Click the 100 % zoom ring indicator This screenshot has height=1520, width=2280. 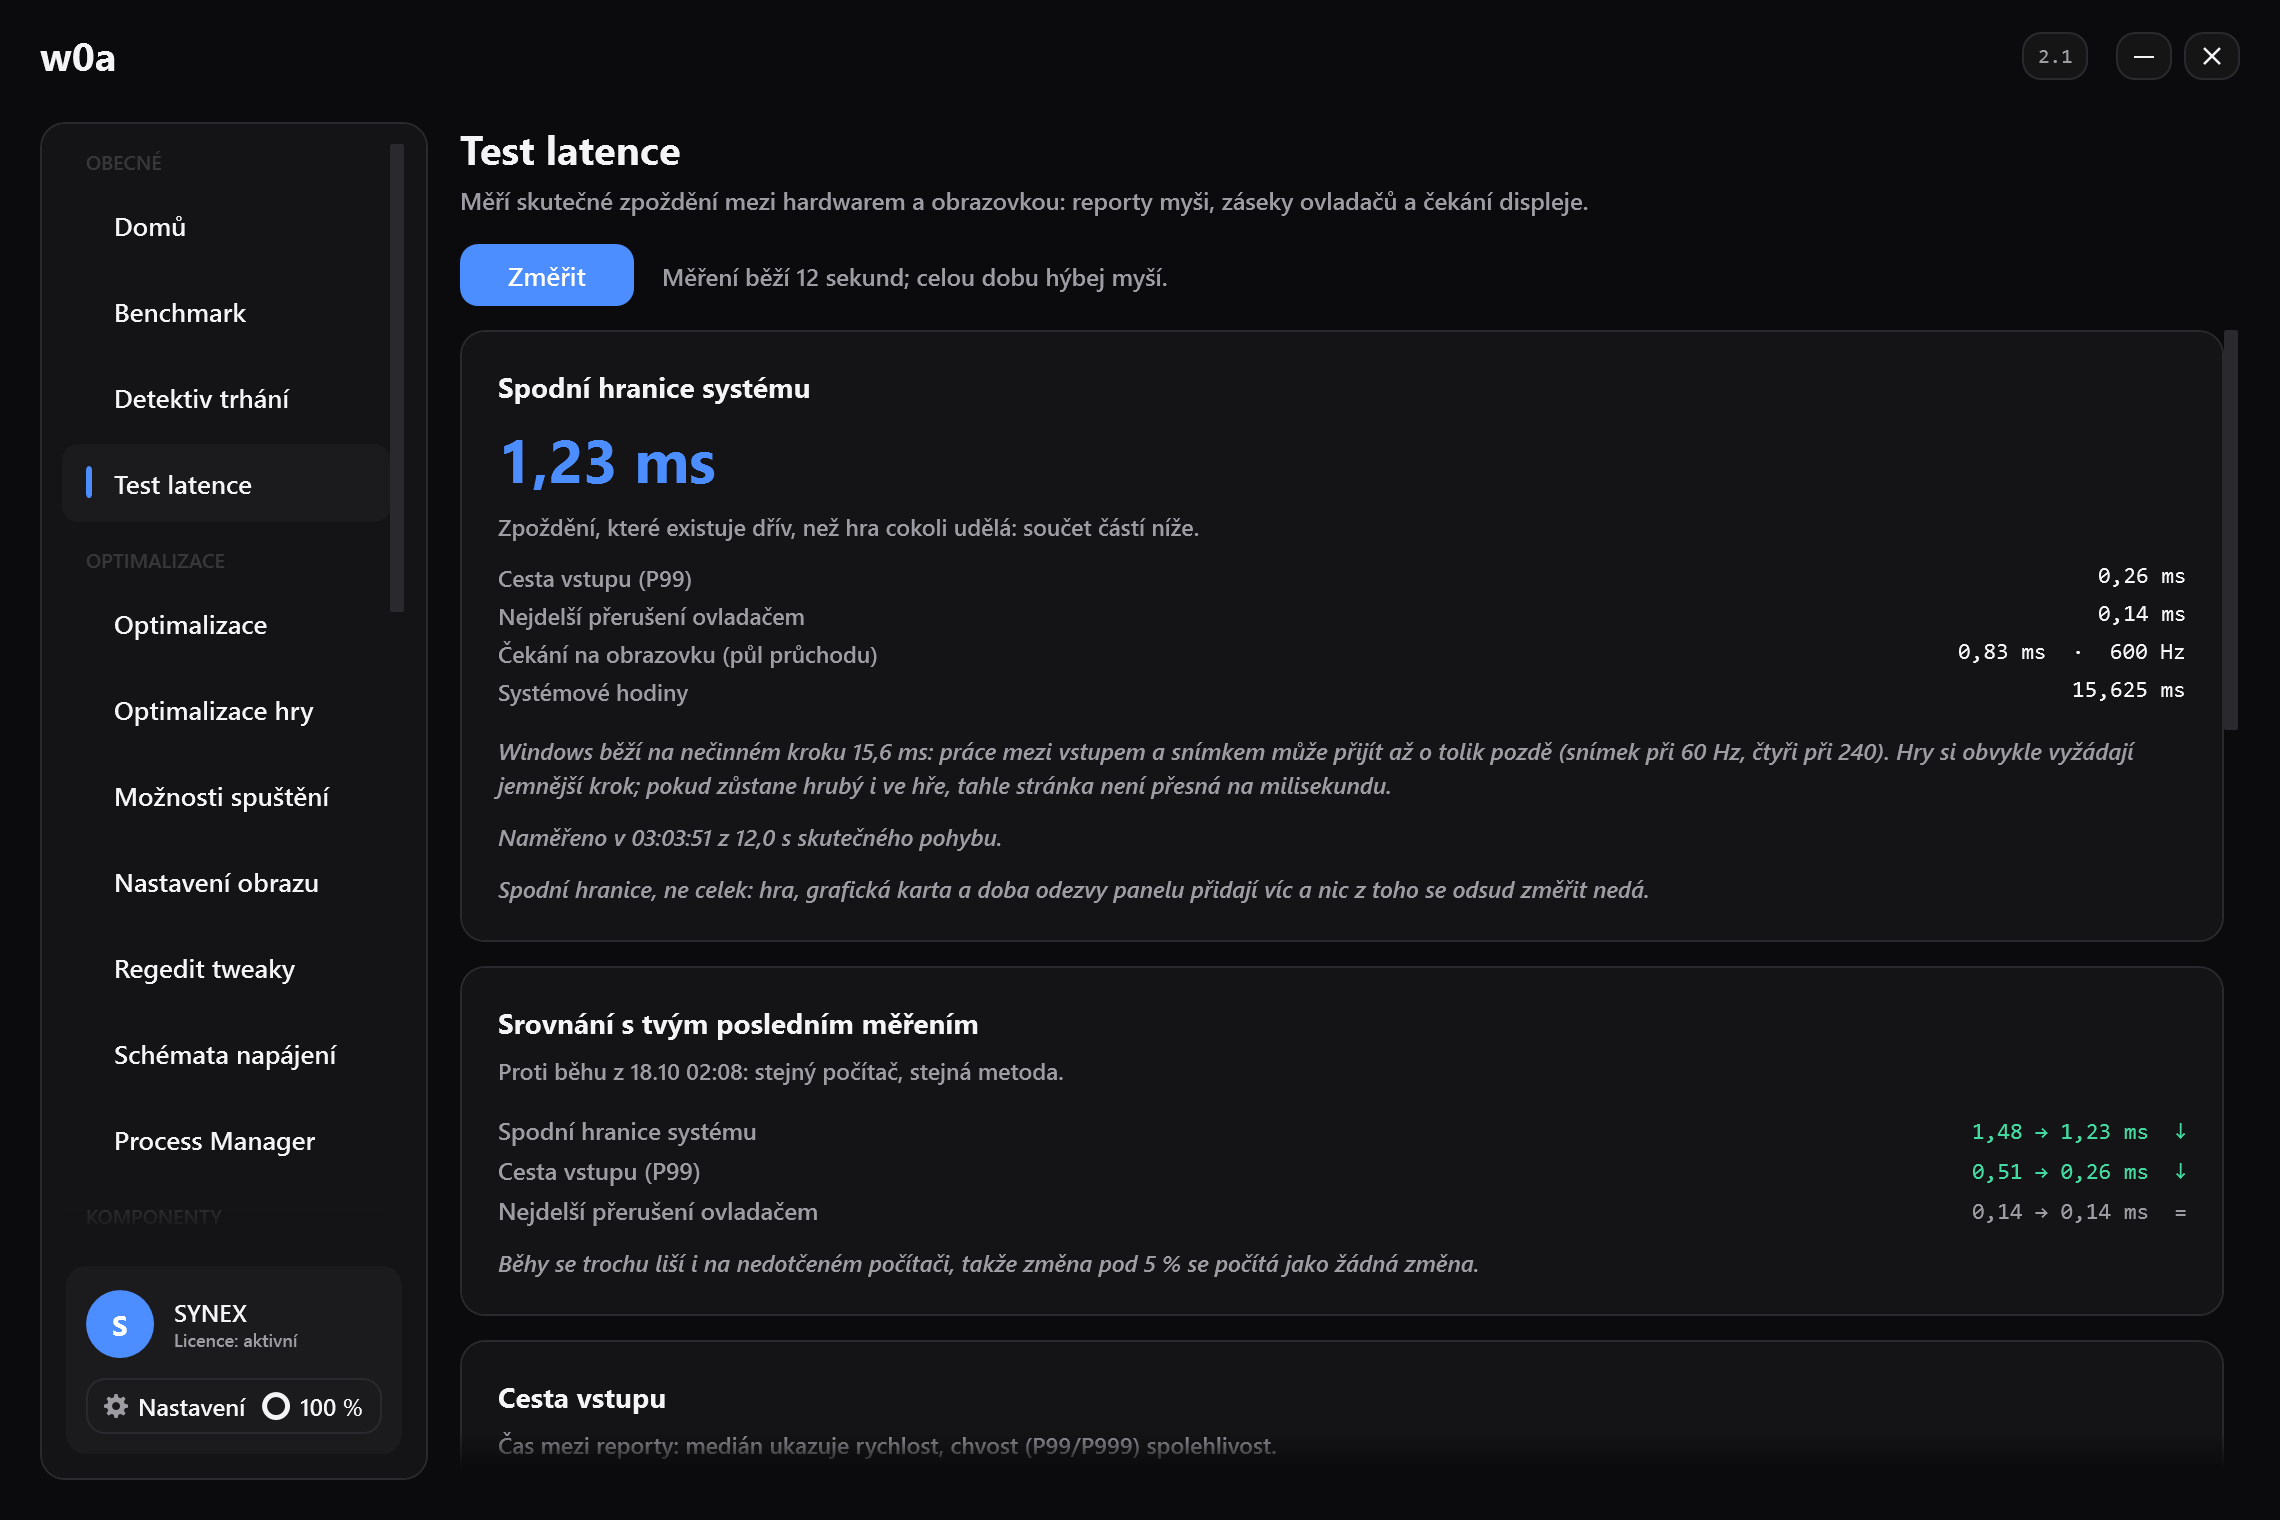click(276, 1406)
